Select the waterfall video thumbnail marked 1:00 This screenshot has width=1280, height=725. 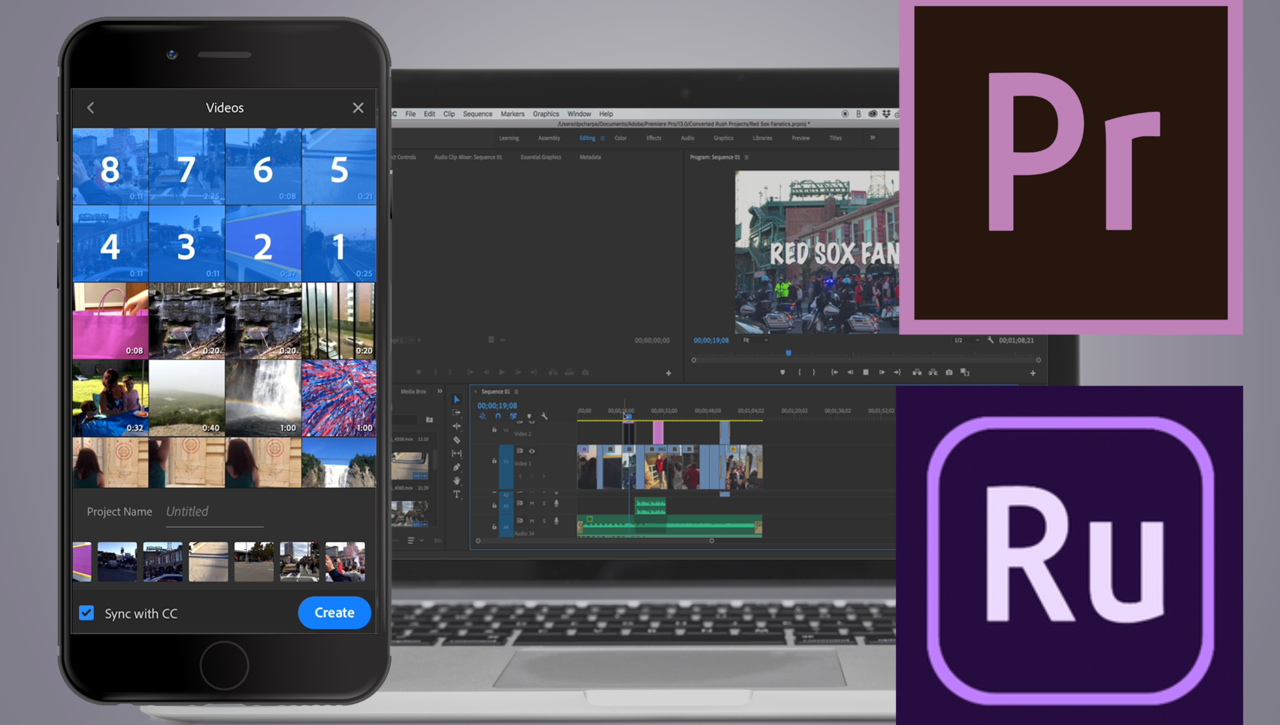(262, 398)
